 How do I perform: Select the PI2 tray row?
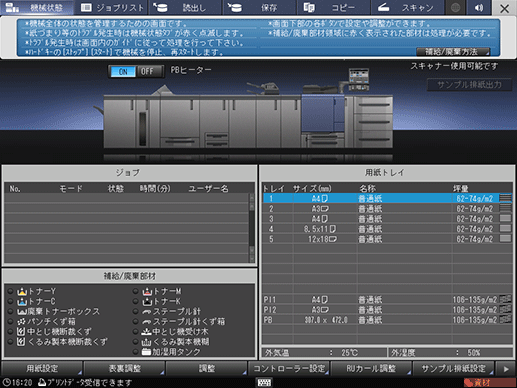(388, 310)
